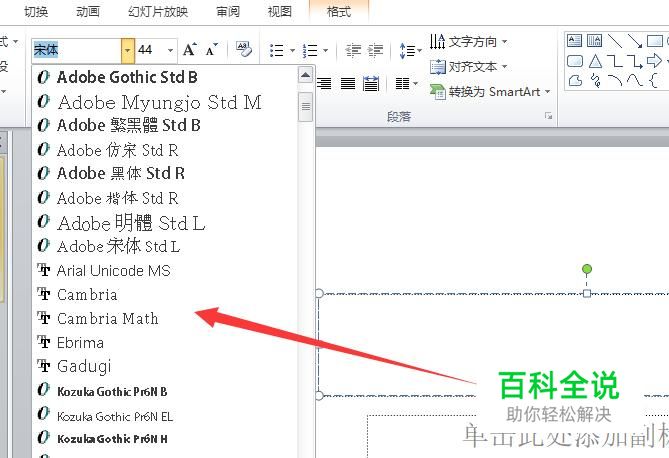Select the straight line shape
The height and width of the screenshot is (458, 669).
coord(615,41)
